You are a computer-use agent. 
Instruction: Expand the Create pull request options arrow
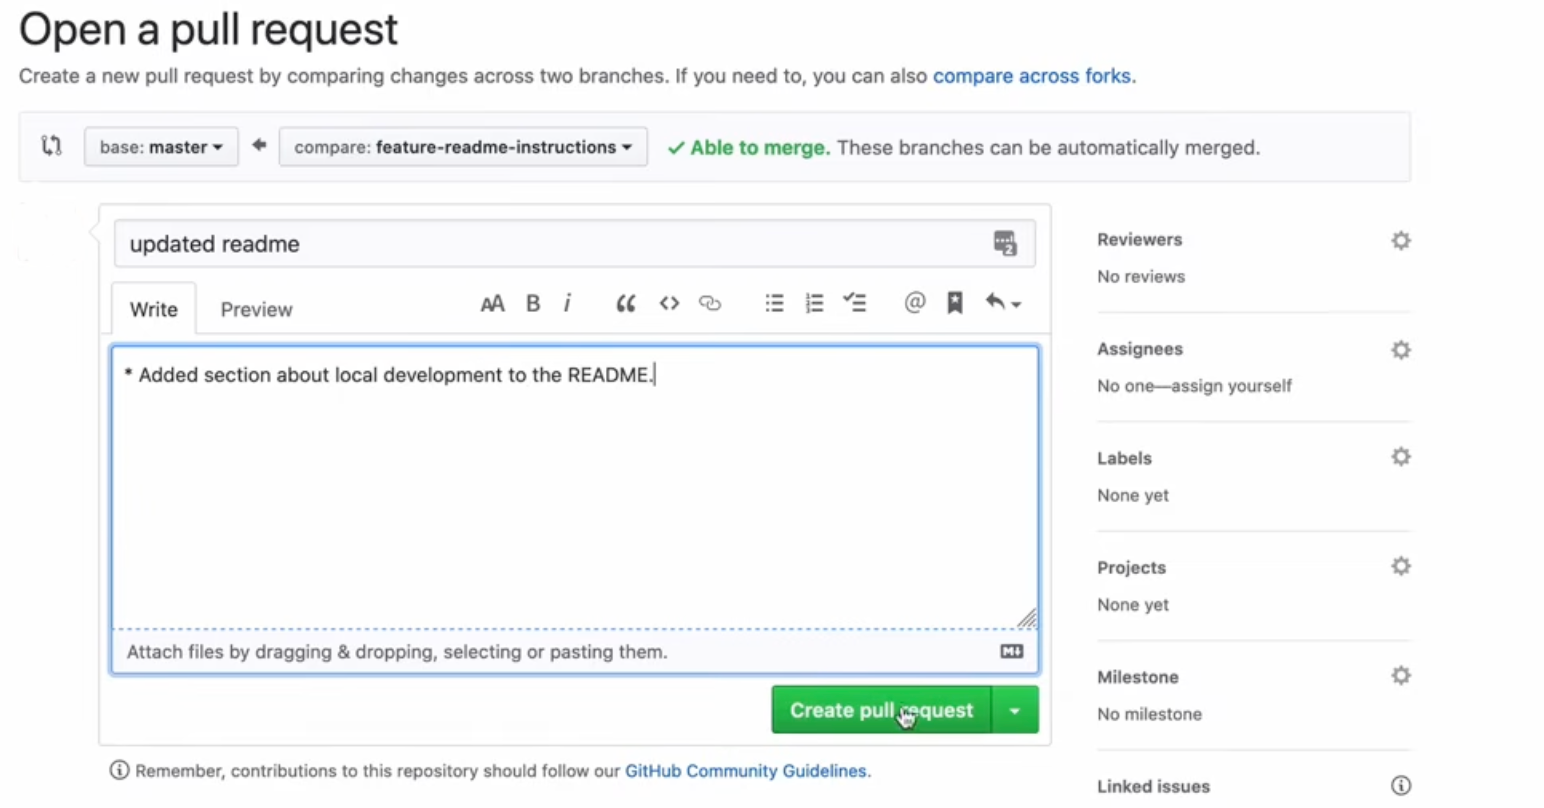[1015, 710]
